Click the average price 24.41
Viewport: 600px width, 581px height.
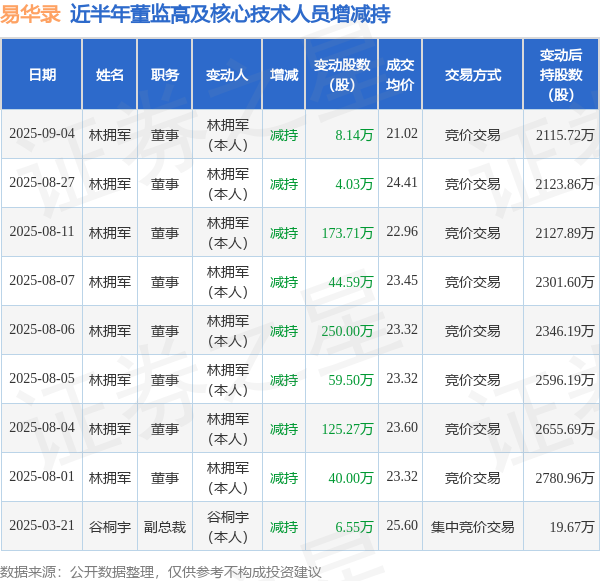(402, 183)
